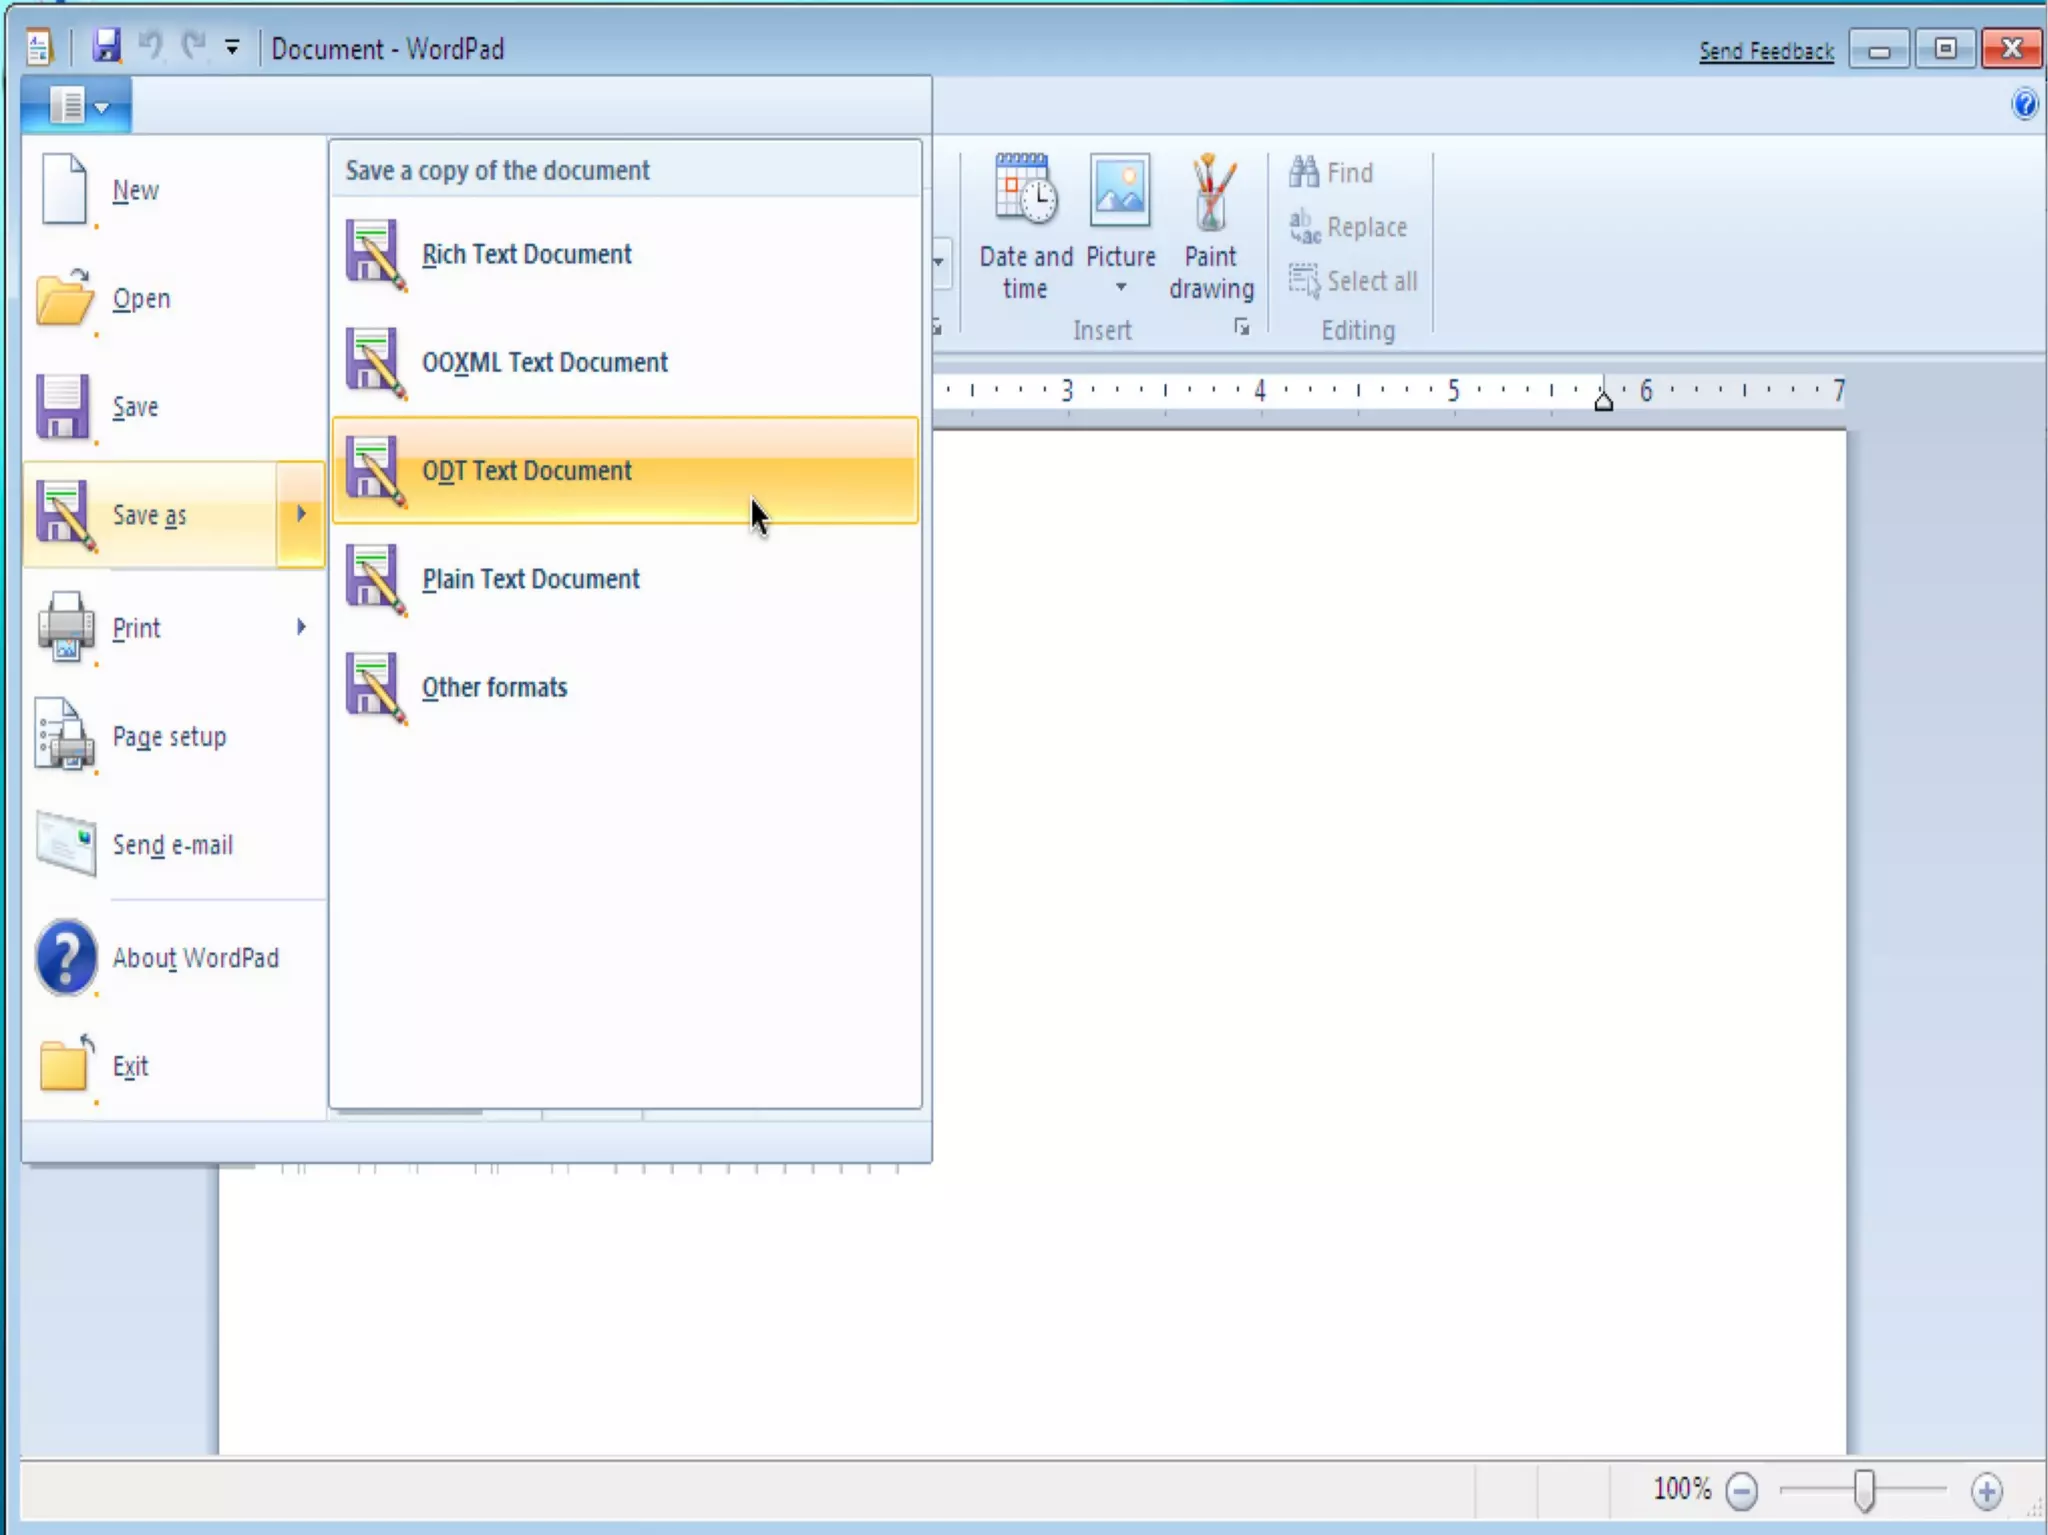The image size is (2048, 1535).
Task: Click the Page setup icon
Action: click(x=65, y=736)
